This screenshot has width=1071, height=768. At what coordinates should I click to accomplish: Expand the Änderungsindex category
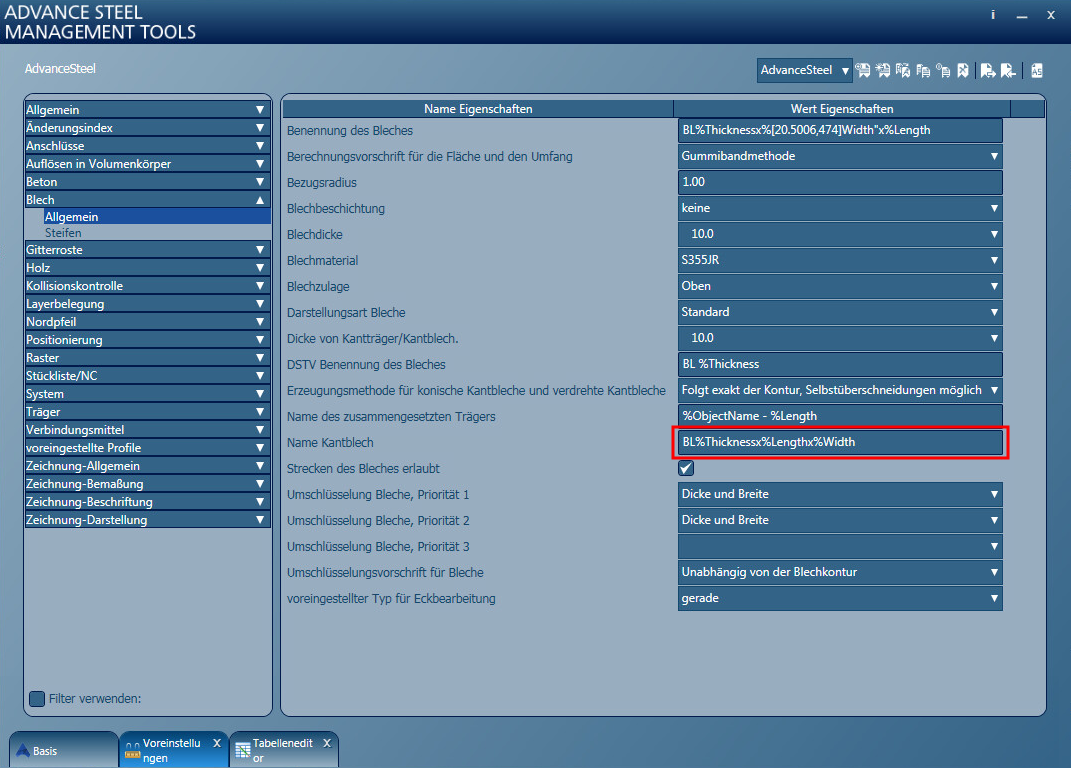pos(148,128)
